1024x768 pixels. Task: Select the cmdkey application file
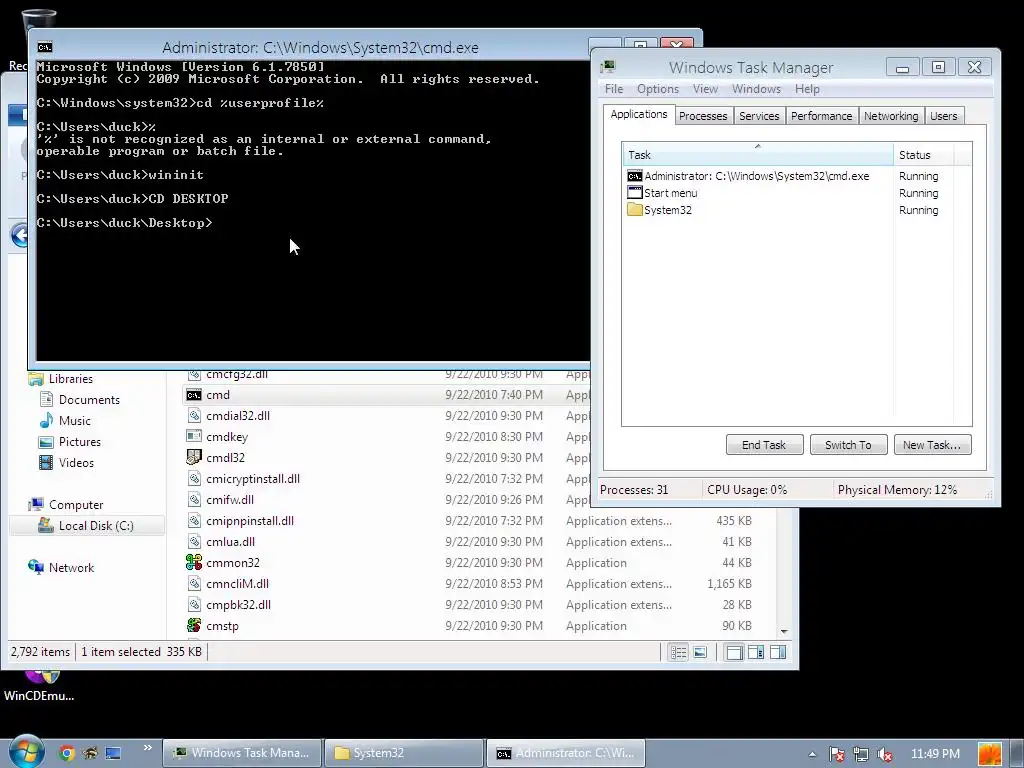227,436
